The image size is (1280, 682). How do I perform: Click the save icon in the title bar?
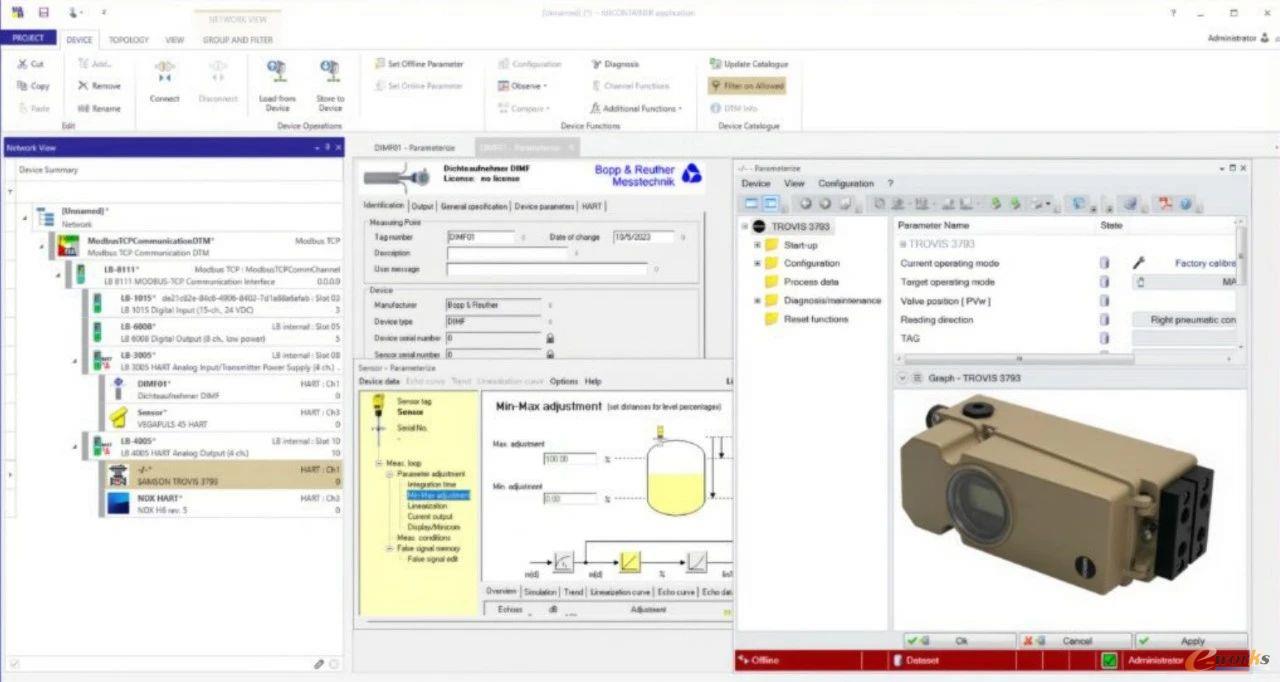[43, 12]
